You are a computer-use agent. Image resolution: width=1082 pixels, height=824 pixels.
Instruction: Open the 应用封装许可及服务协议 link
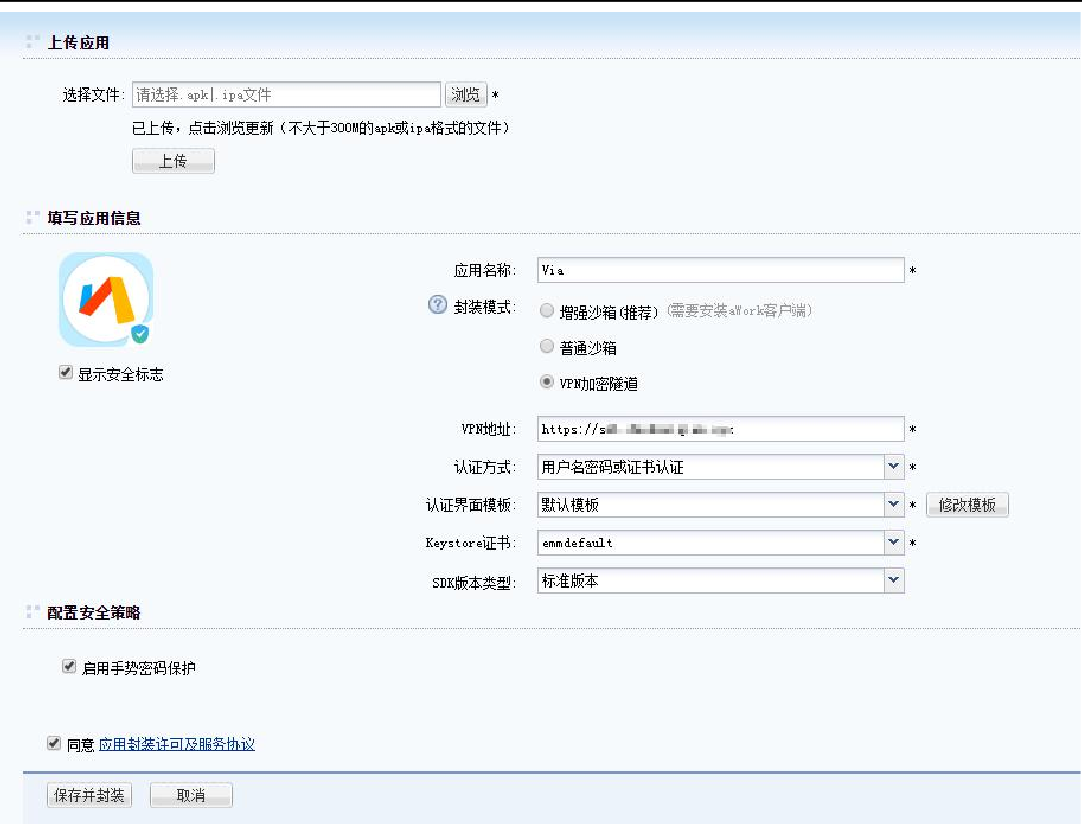click(x=177, y=744)
